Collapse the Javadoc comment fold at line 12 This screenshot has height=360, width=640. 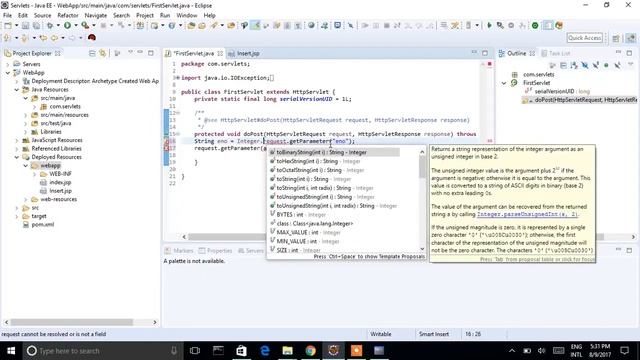[178, 112]
